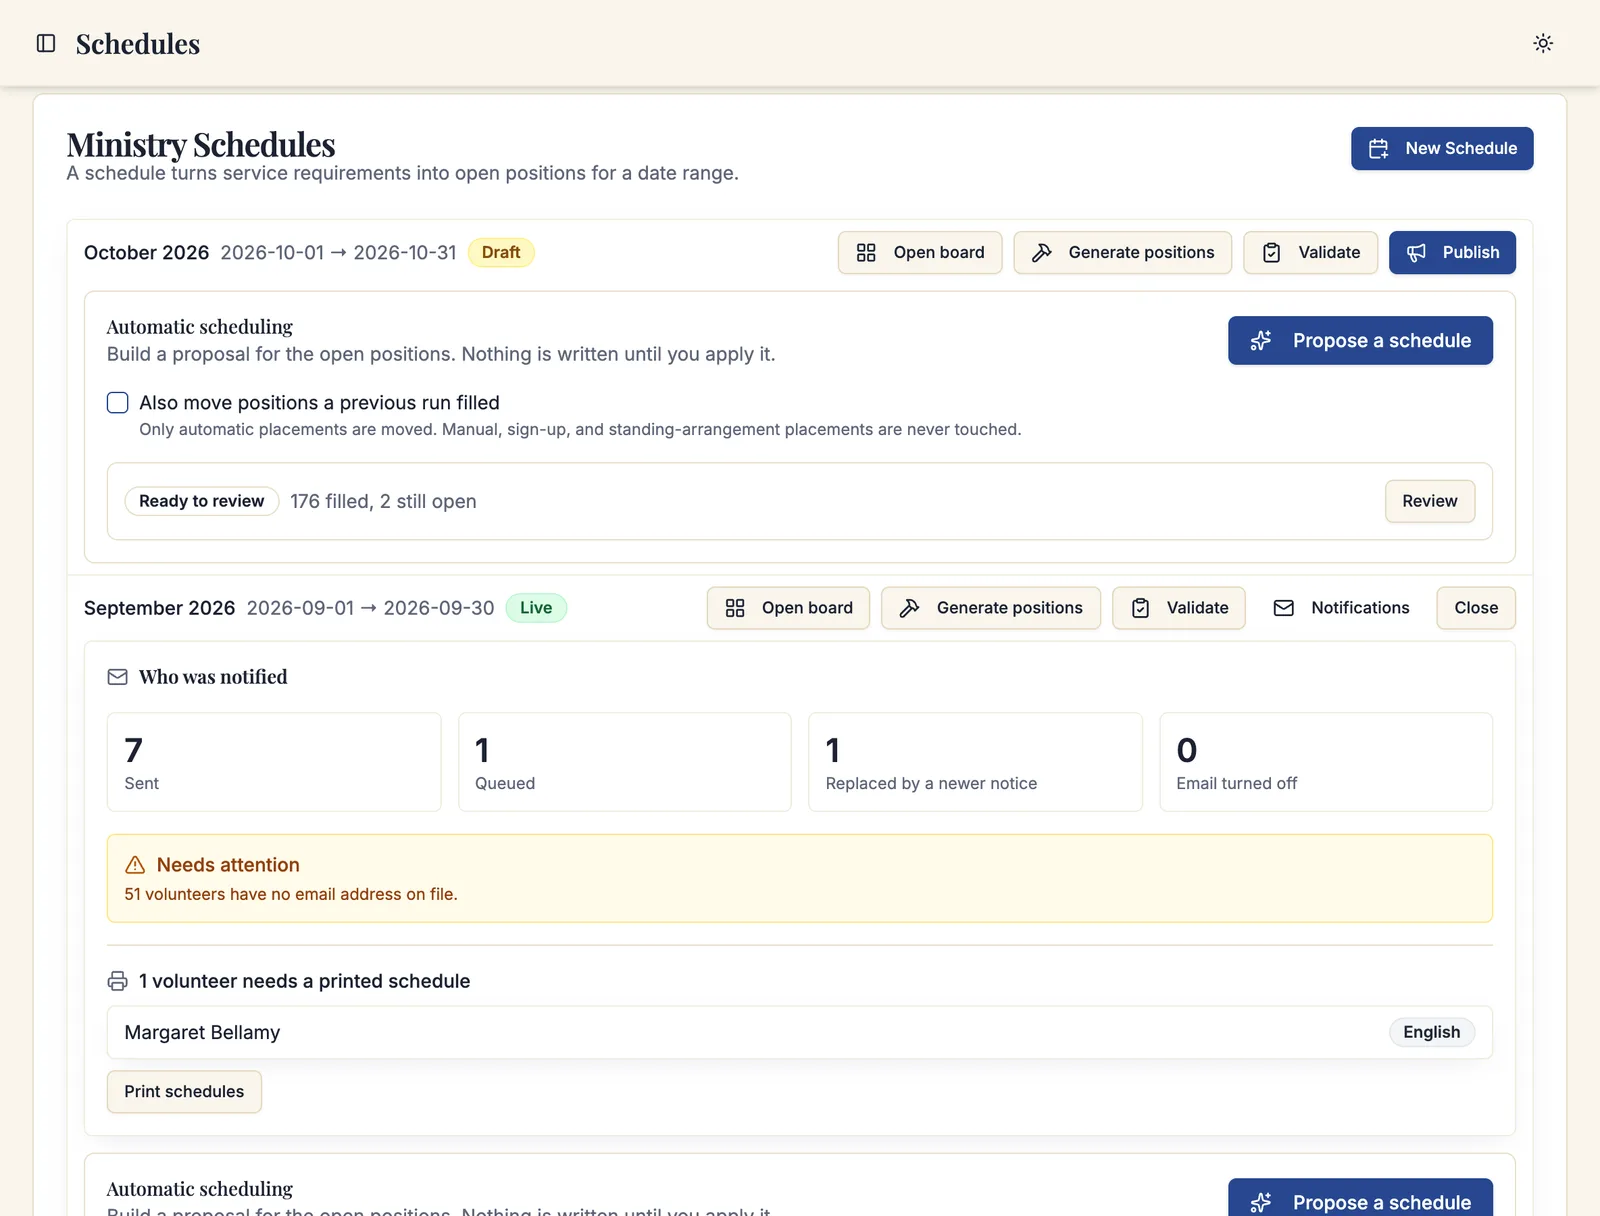
Task: Toggle the sidebar panel icon
Action: (x=46, y=43)
